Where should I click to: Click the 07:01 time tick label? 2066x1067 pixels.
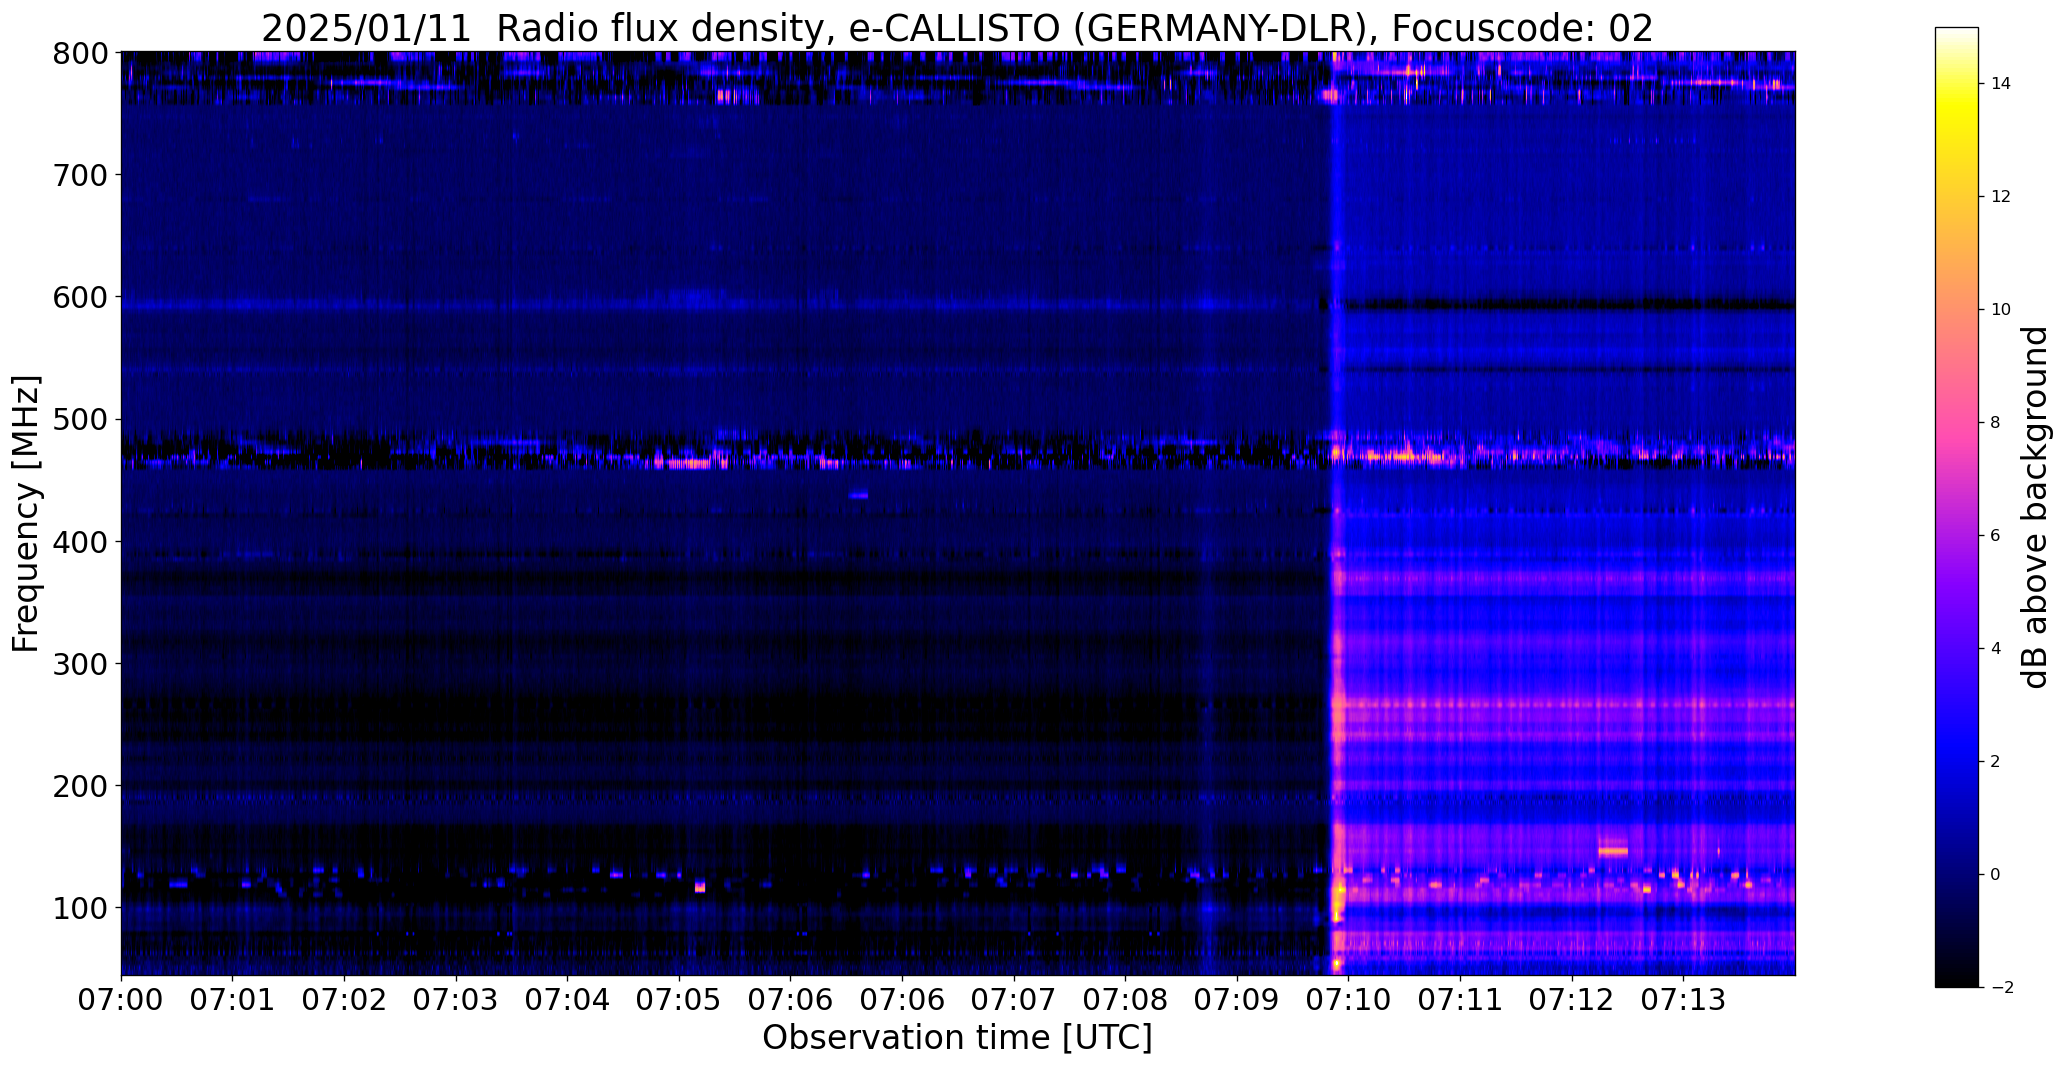tap(233, 1000)
